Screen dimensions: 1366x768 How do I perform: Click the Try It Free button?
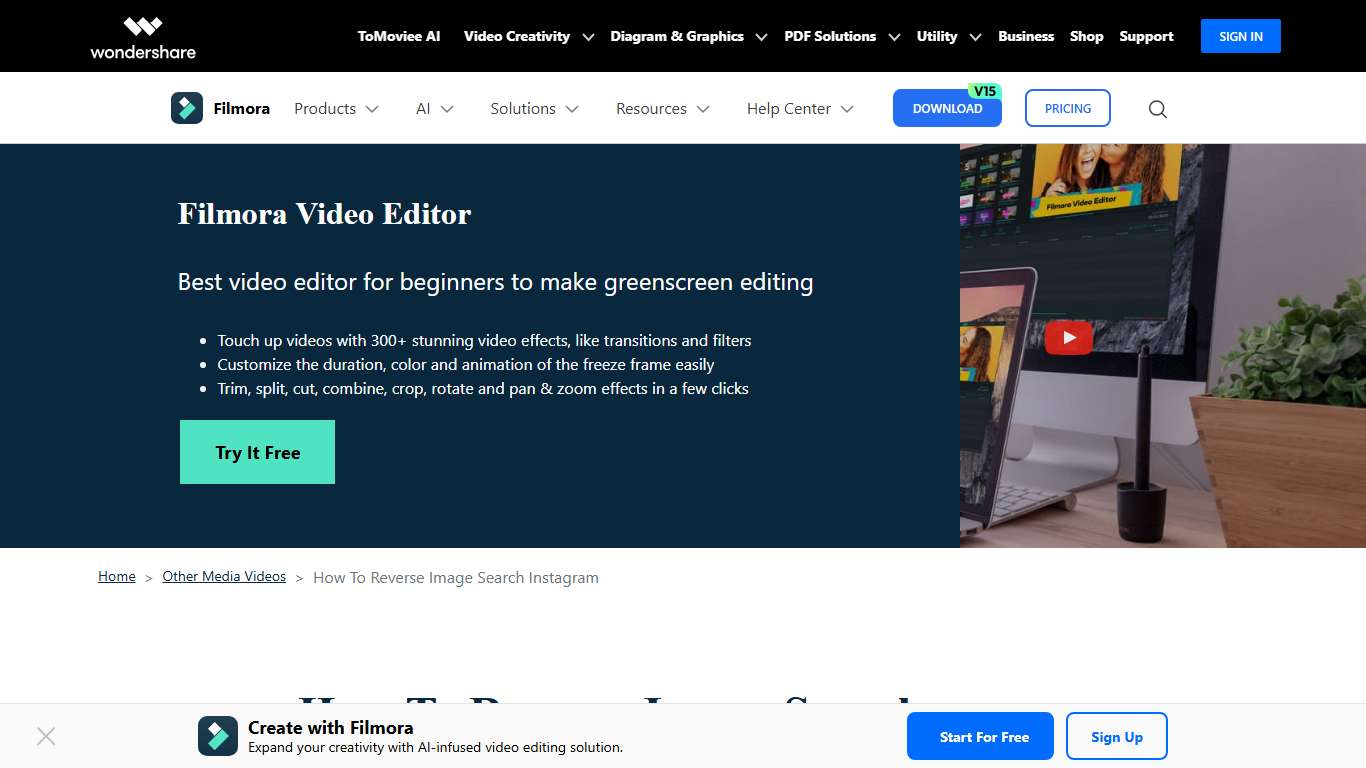click(x=257, y=452)
